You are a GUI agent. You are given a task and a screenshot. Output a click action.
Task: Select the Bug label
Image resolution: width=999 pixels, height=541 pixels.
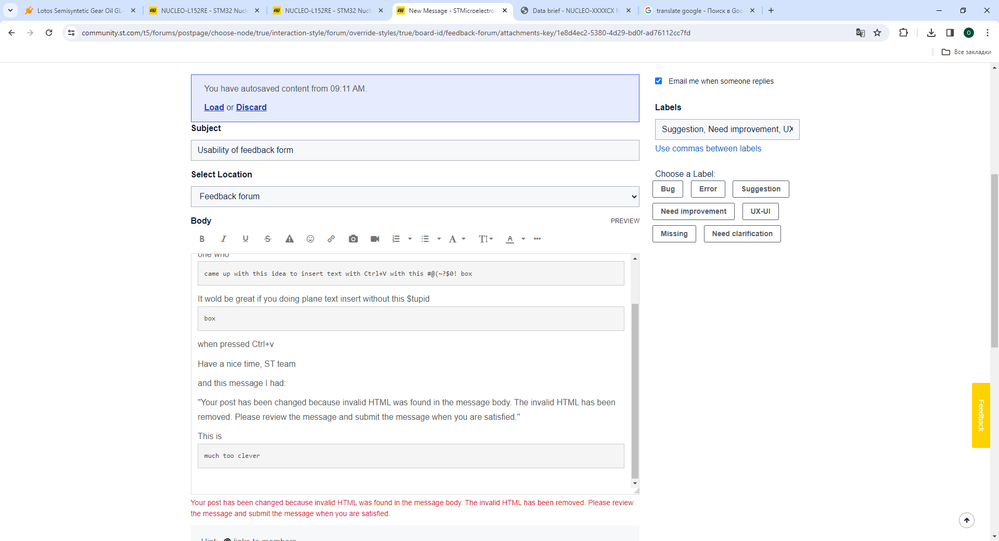[668, 189]
